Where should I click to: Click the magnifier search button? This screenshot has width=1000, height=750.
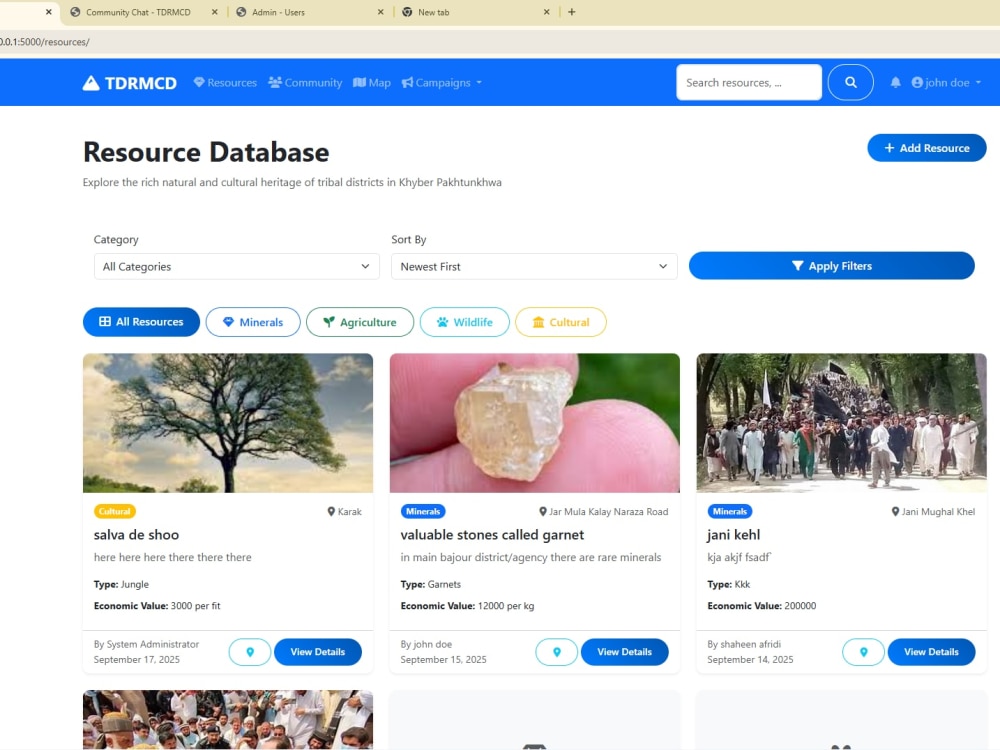click(851, 82)
